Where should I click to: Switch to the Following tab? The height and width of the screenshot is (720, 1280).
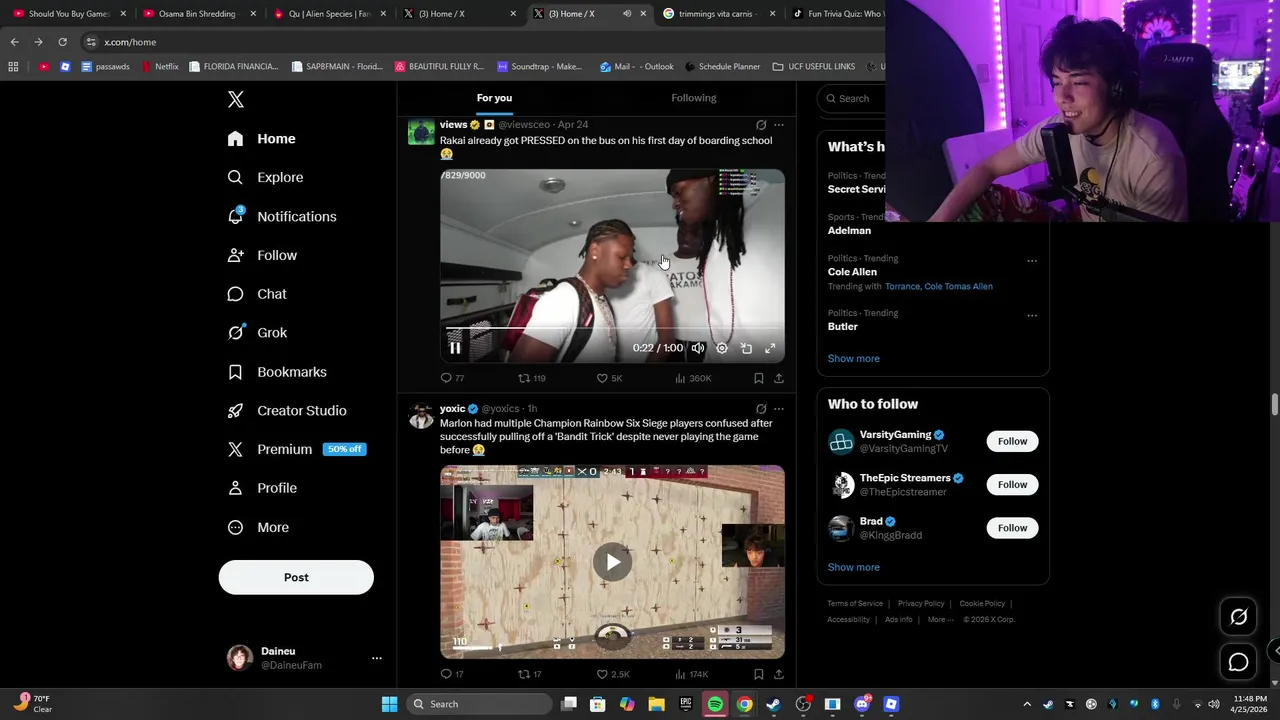coord(694,98)
